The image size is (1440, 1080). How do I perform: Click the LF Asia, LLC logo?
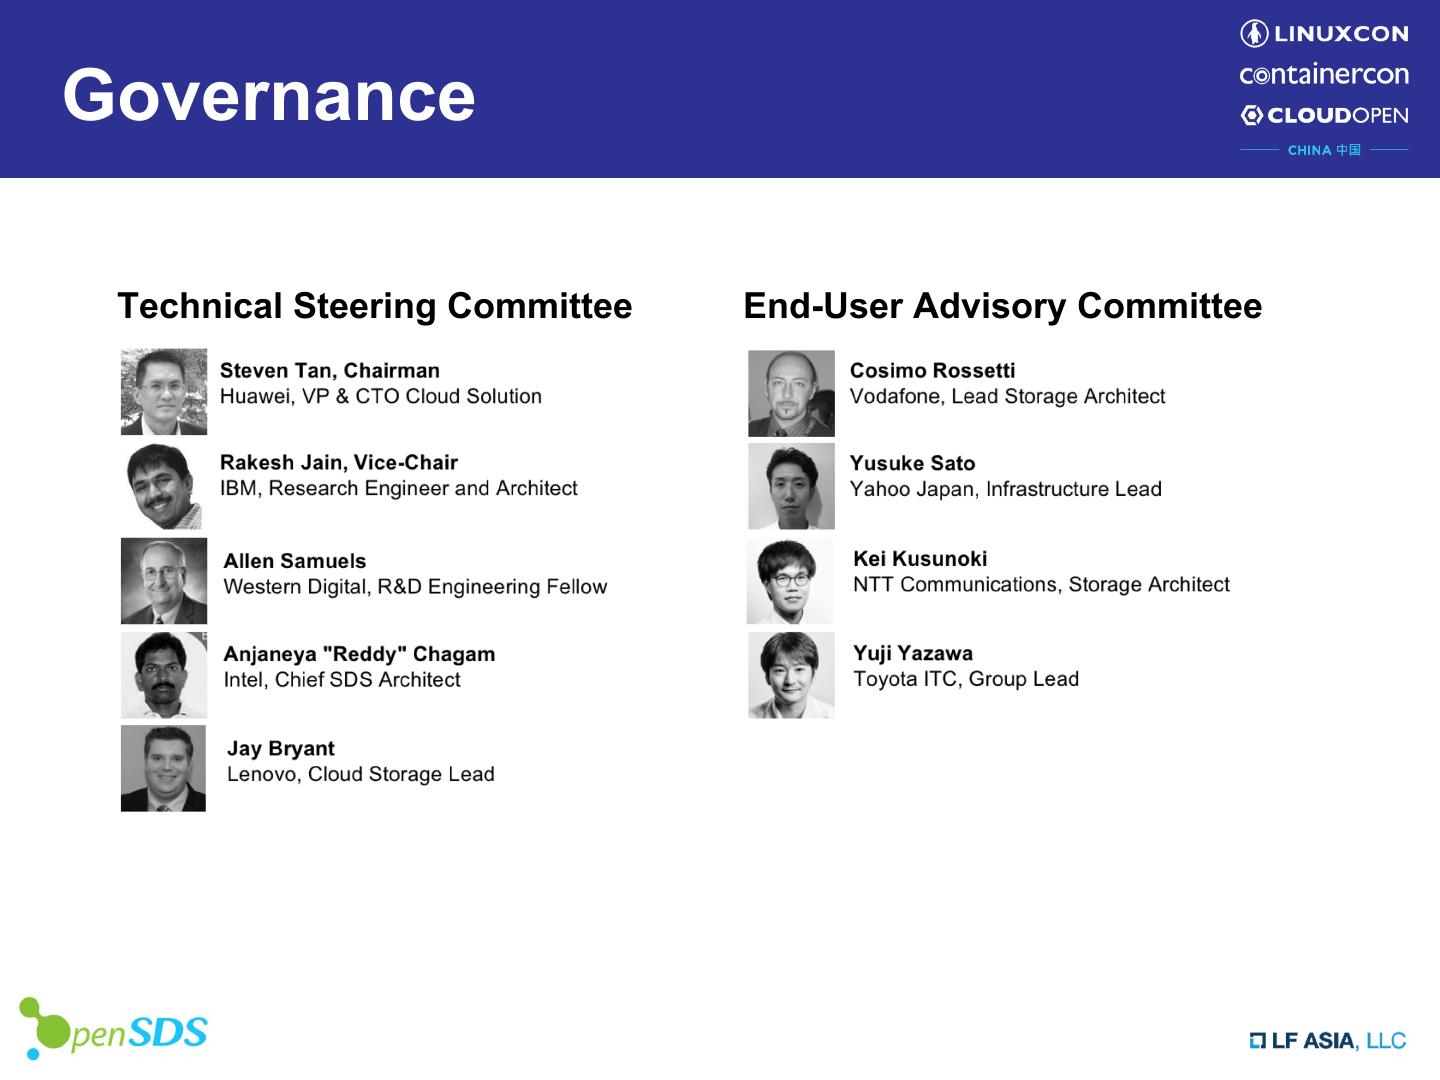click(1328, 1040)
